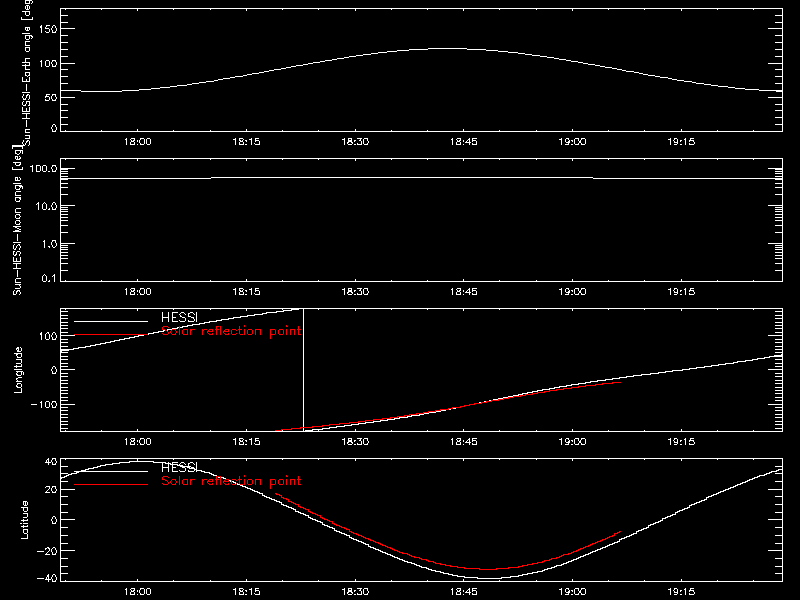Click the -100 tick on Longitude axis
The height and width of the screenshot is (600, 800).
(x=44, y=405)
